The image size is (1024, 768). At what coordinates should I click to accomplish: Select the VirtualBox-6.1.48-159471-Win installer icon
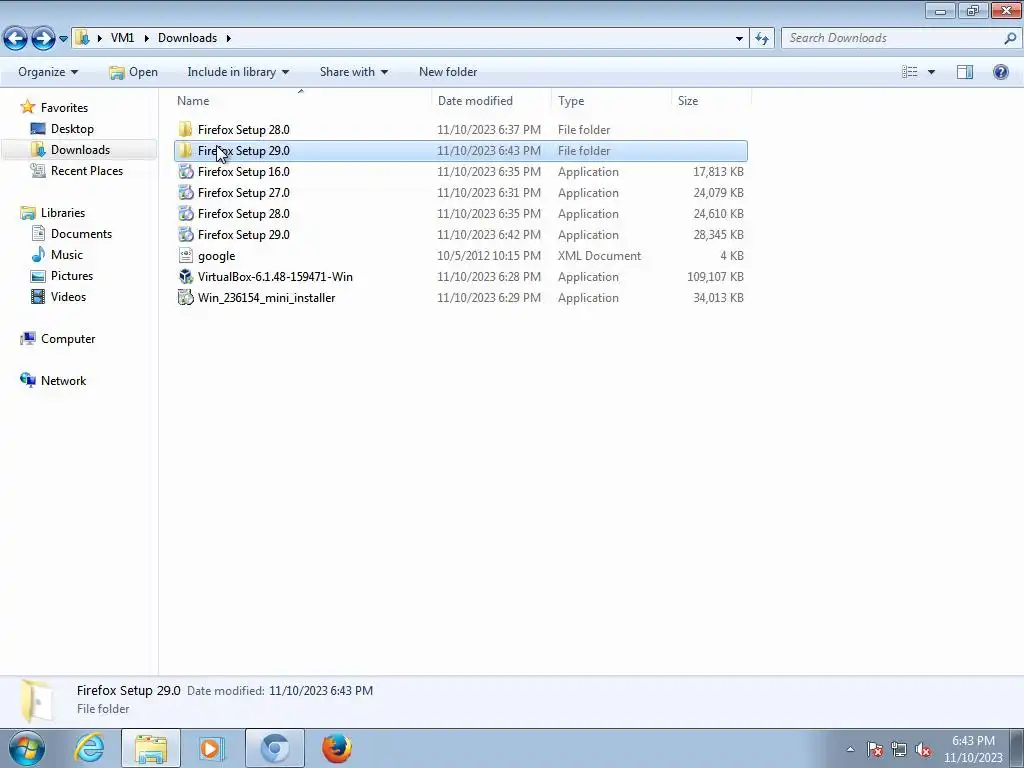(185, 276)
